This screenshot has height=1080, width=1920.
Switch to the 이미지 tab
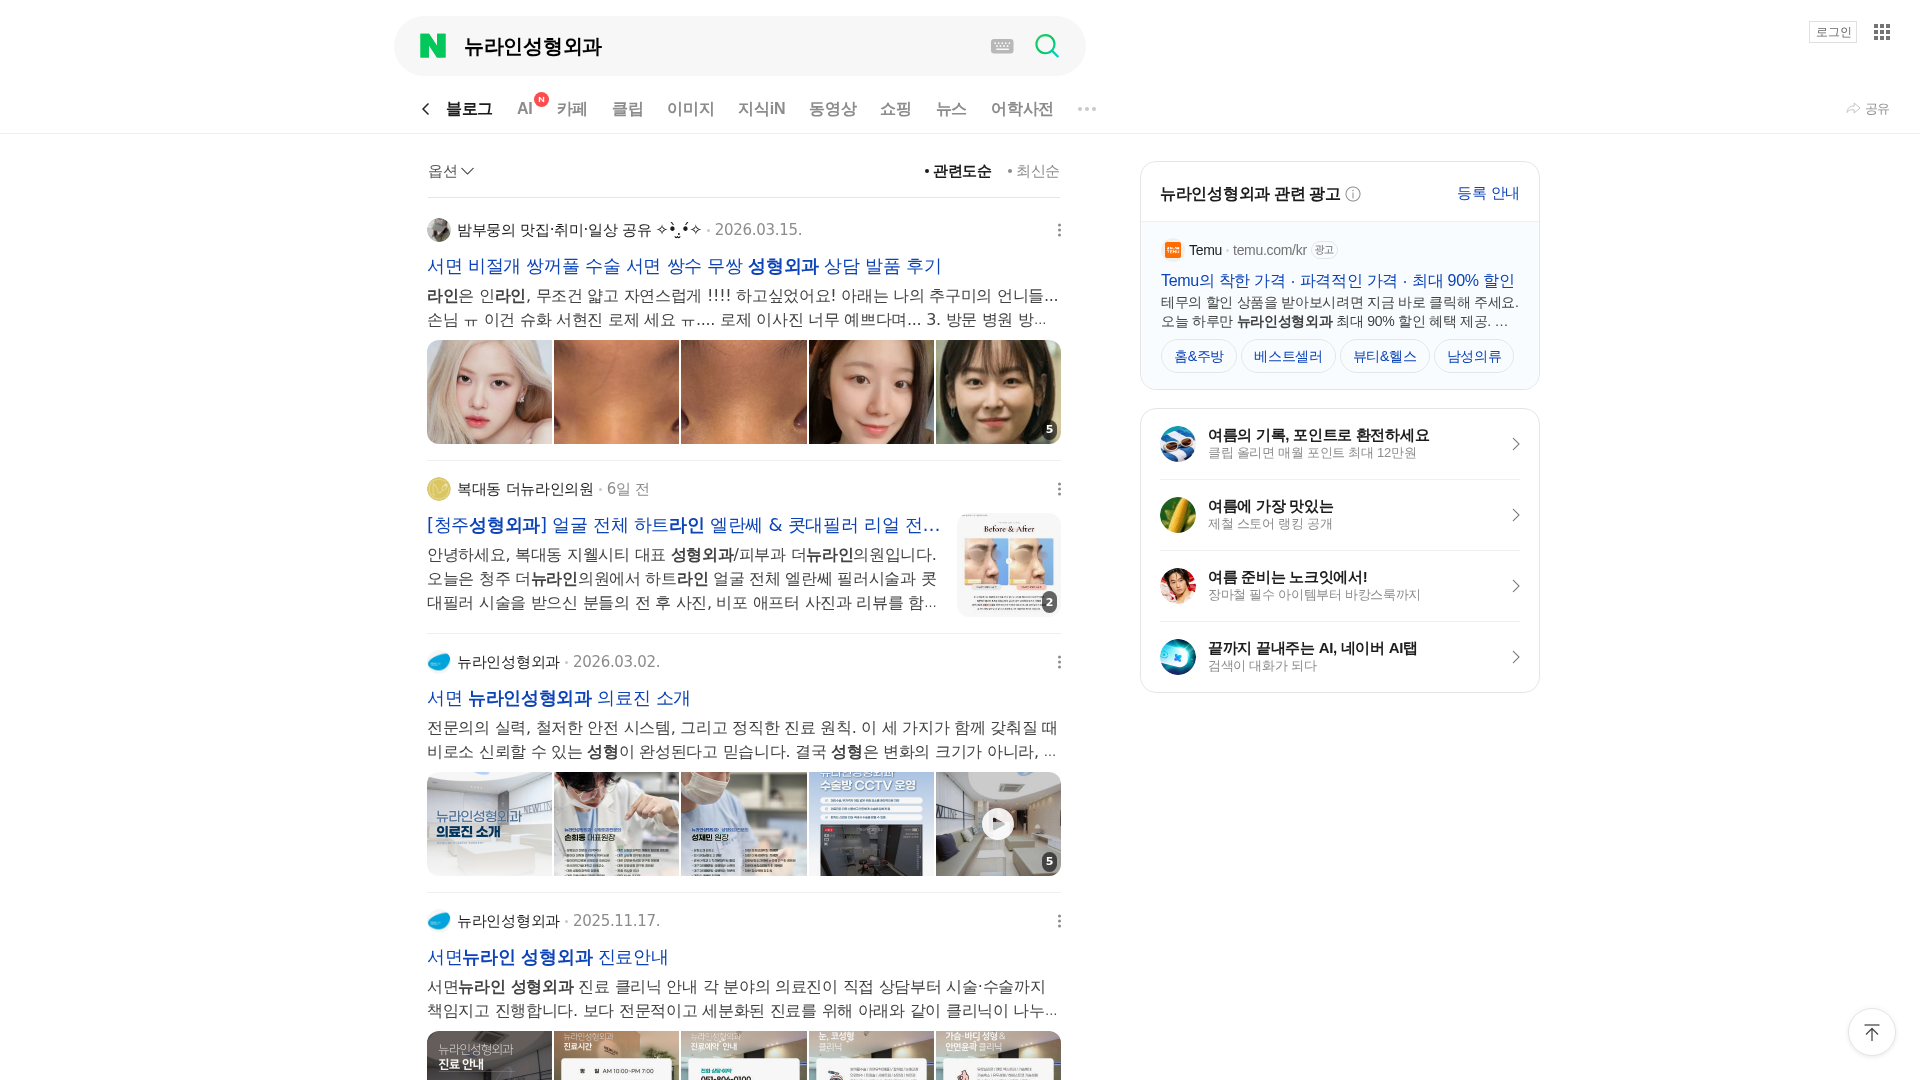(x=691, y=109)
